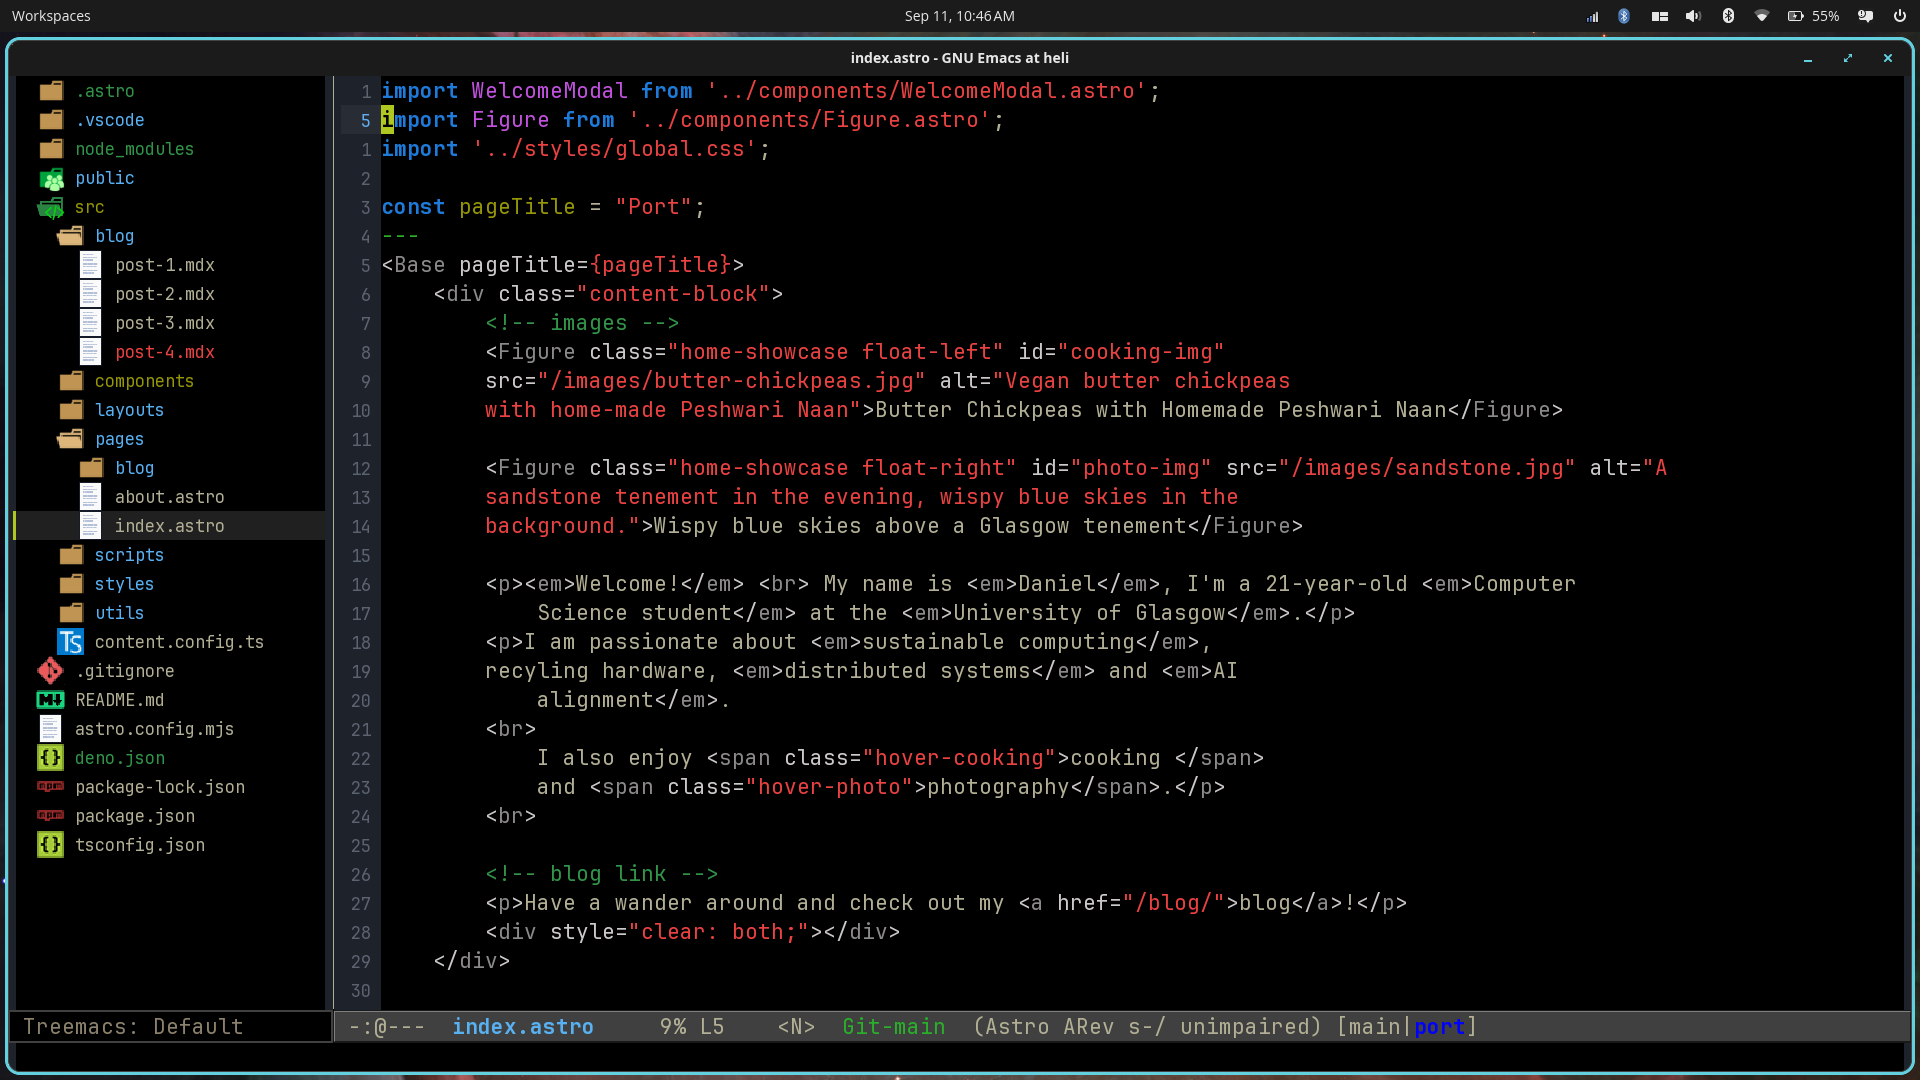Place the cursor on the pageTitle constant line
The height and width of the screenshot is (1080, 1920).
(543, 207)
